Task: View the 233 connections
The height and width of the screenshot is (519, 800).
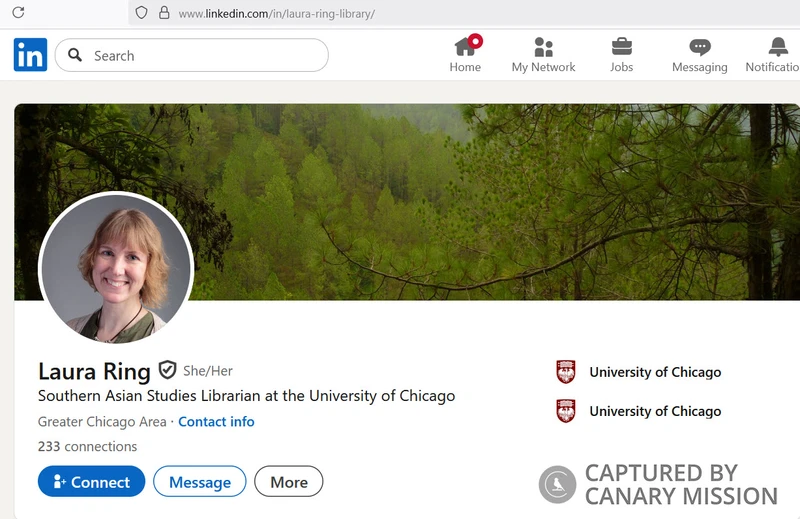Action: coord(88,447)
